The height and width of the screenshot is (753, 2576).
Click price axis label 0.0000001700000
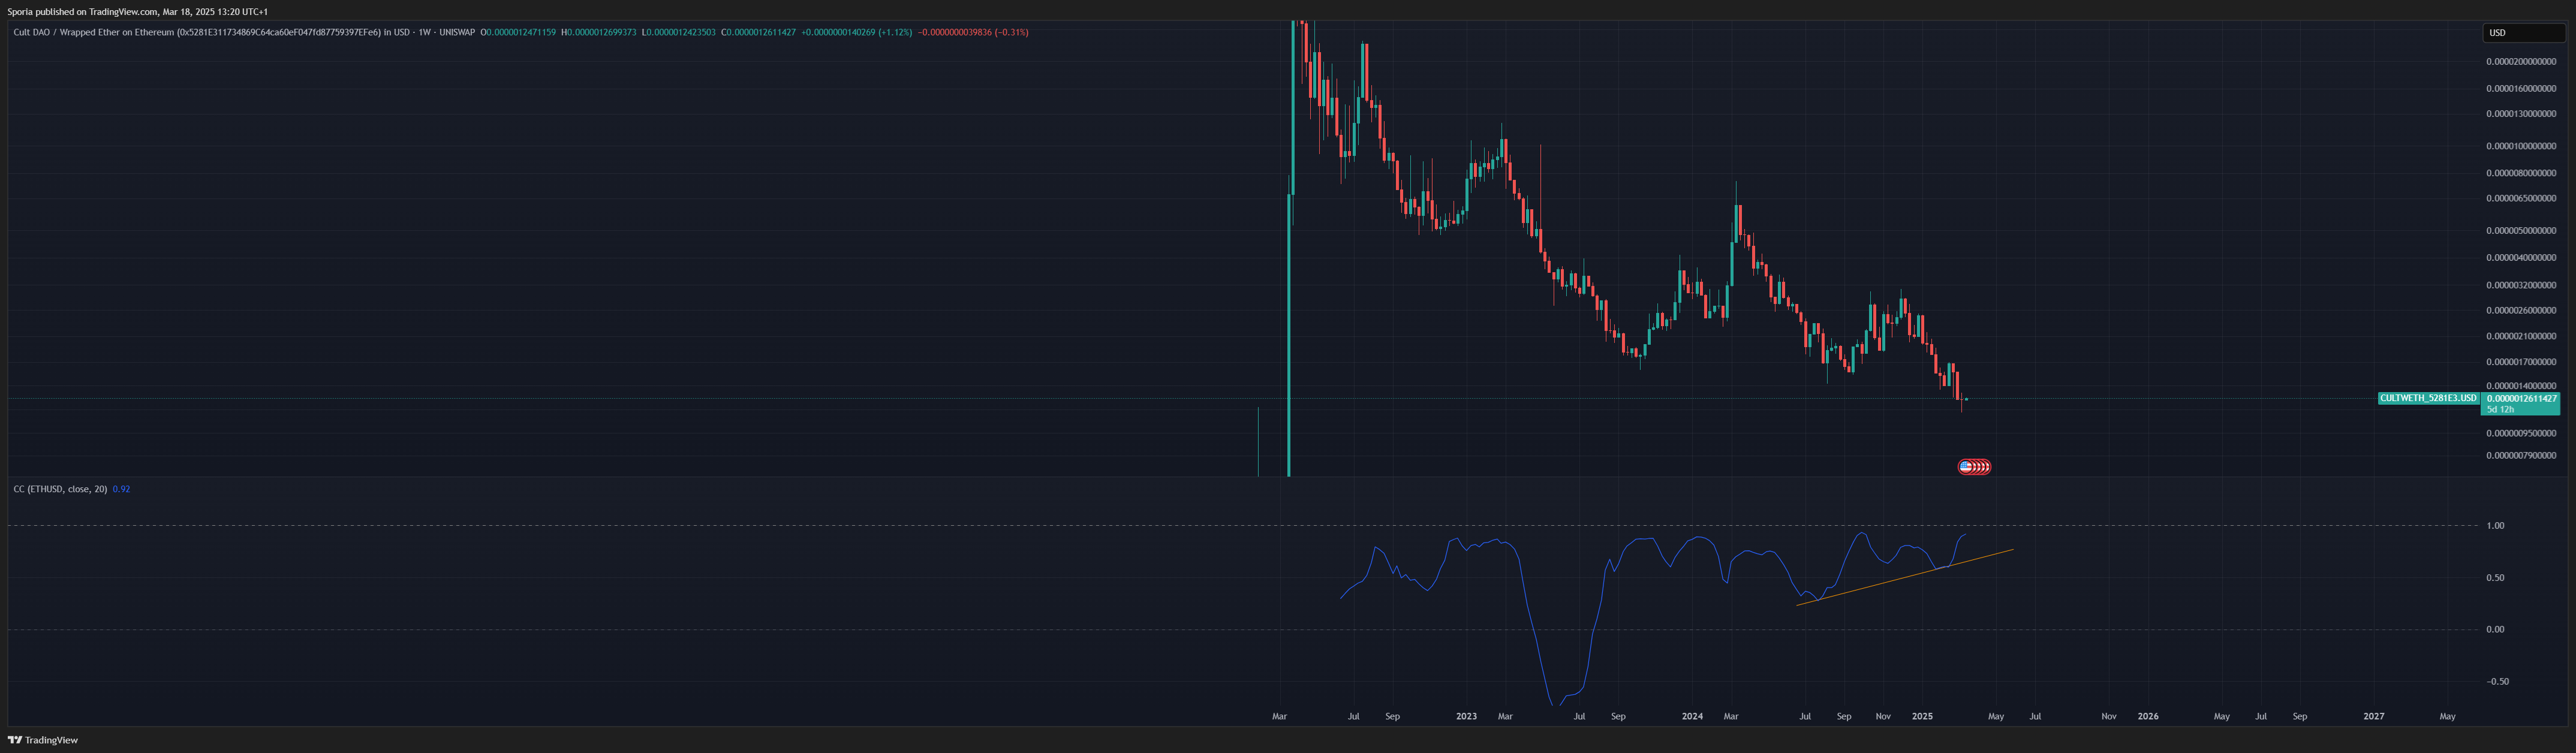(x=2521, y=362)
